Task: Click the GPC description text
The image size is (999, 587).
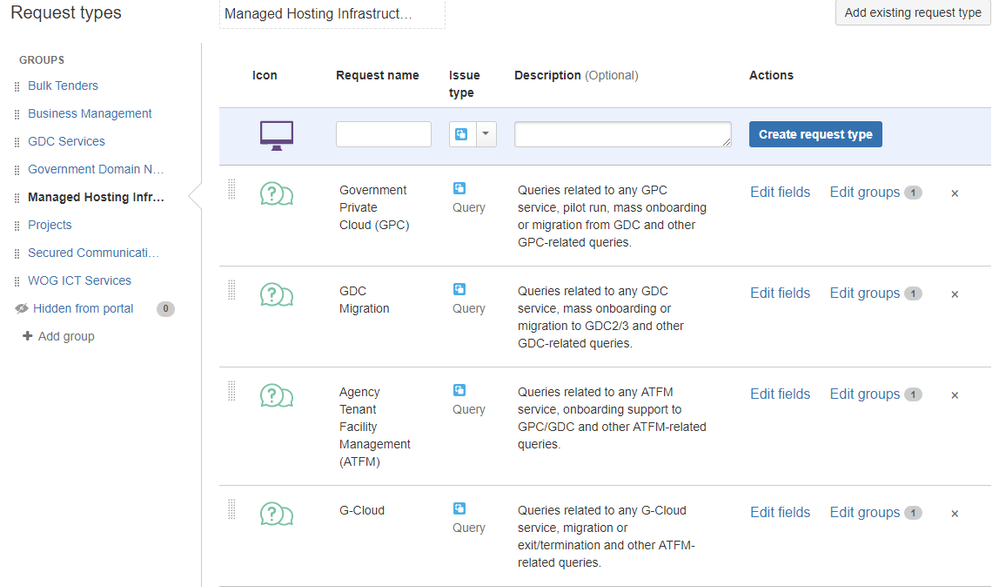Action: pyautogui.click(x=612, y=216)
